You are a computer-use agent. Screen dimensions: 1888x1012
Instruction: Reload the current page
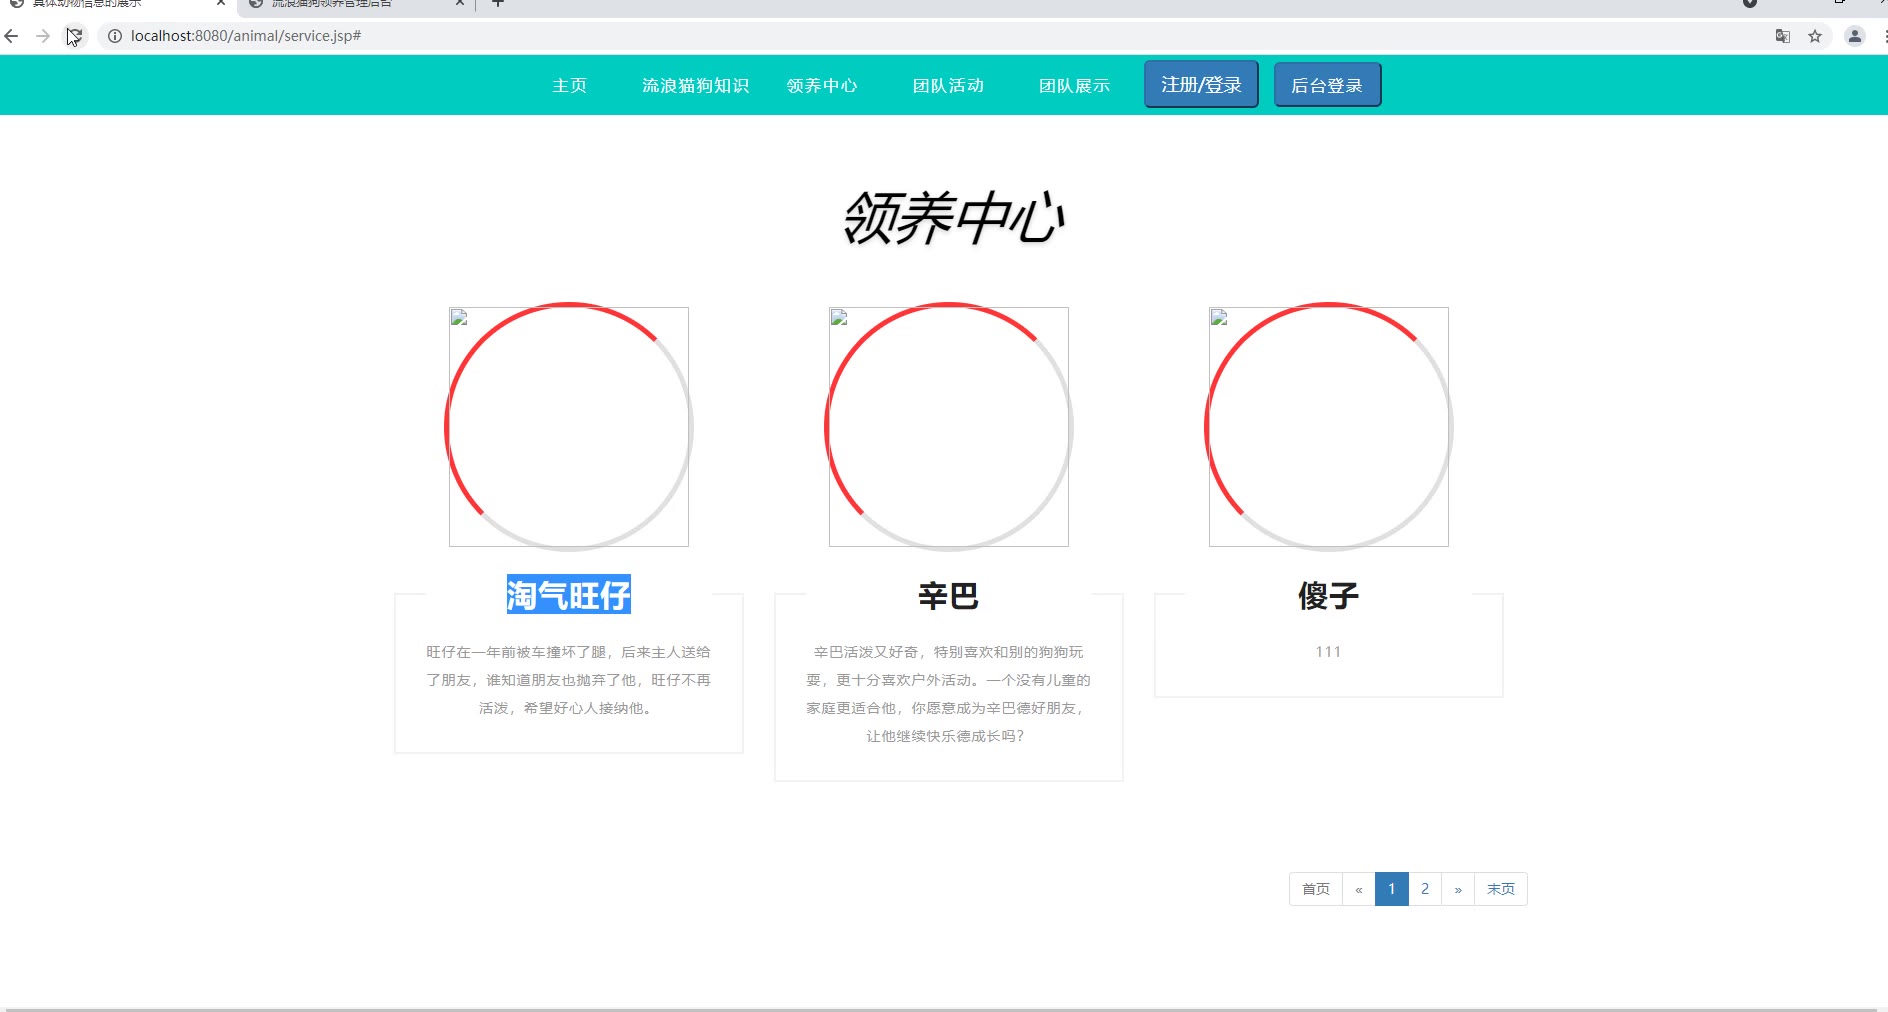pyautogui.click(x=75, y=36)
